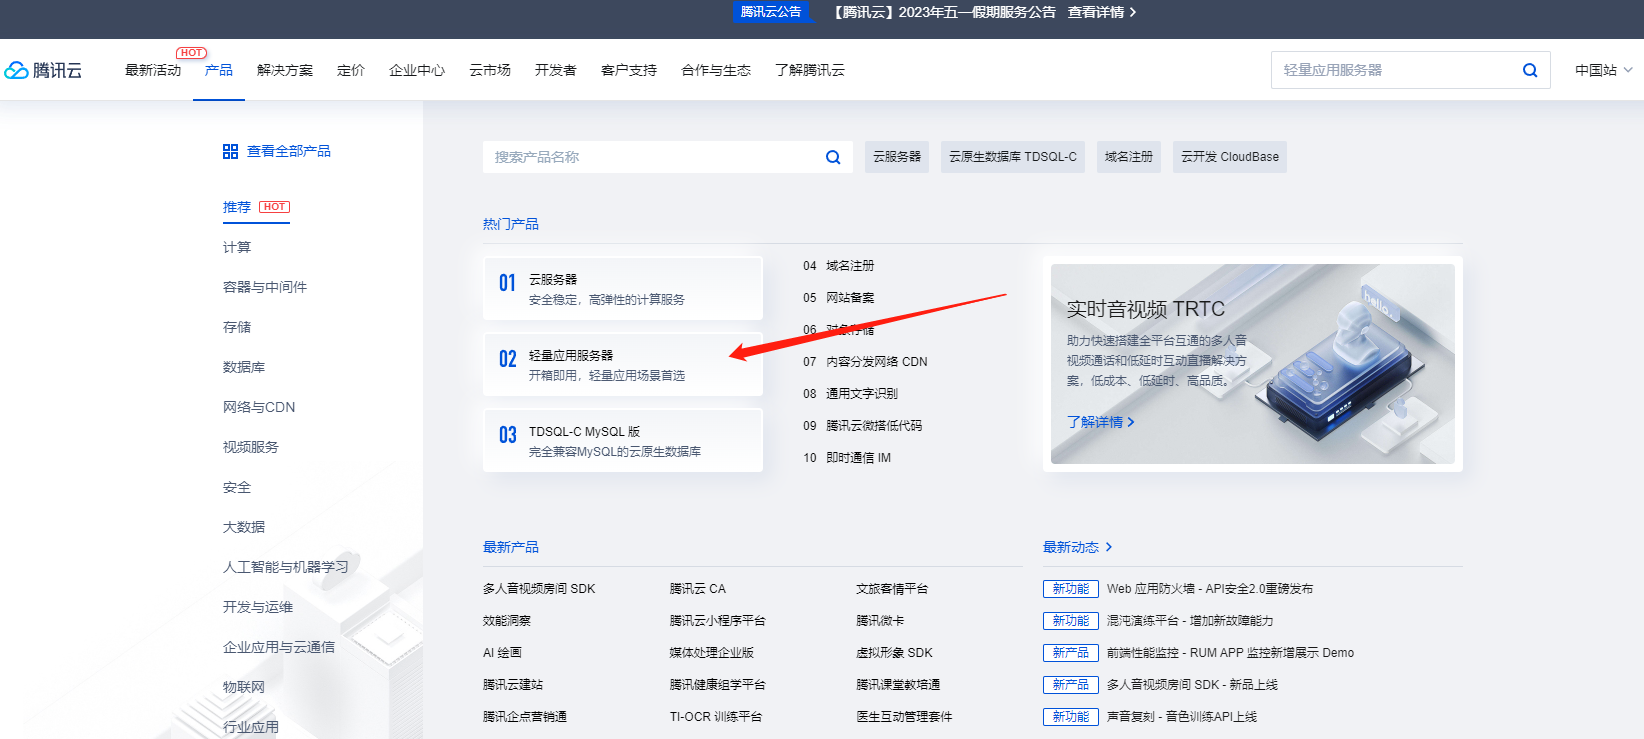
Task: Open the 解决方案 menu
Action: [x=285, y=70]
